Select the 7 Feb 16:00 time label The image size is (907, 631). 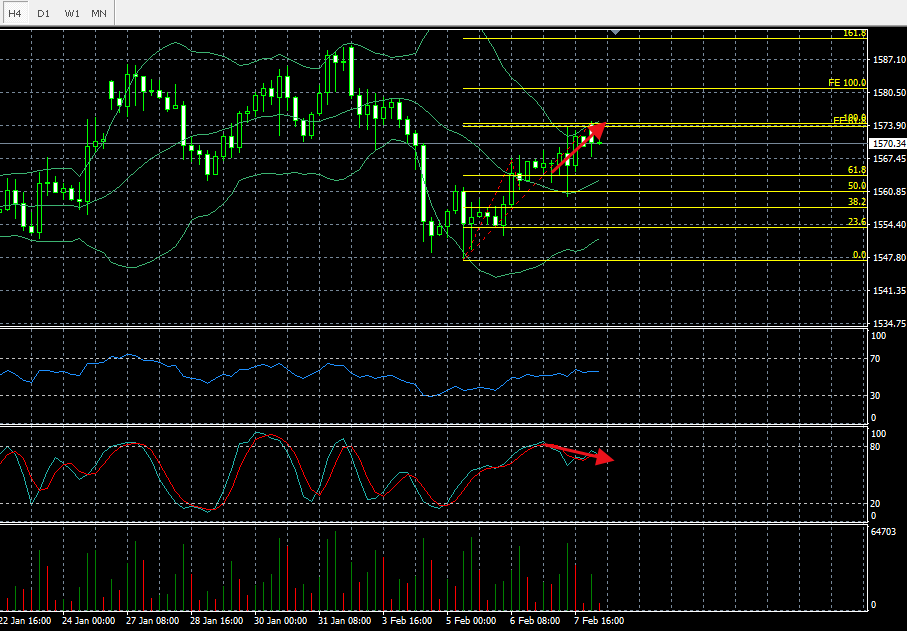[x=599, y=621]
